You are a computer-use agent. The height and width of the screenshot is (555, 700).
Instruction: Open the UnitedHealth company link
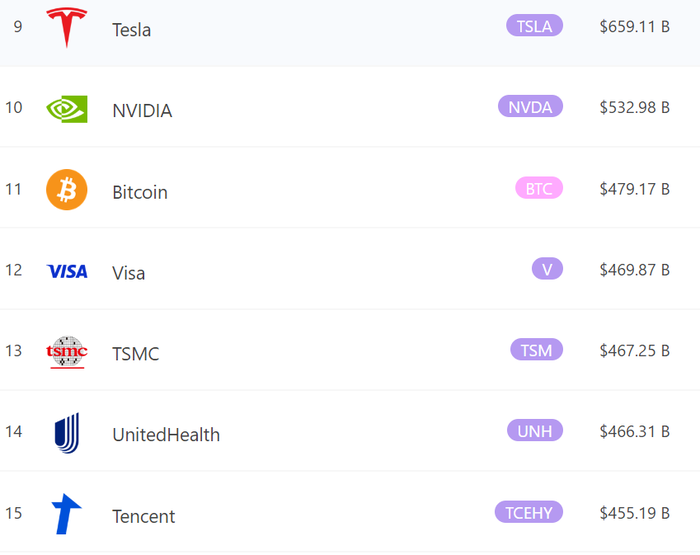166,435
